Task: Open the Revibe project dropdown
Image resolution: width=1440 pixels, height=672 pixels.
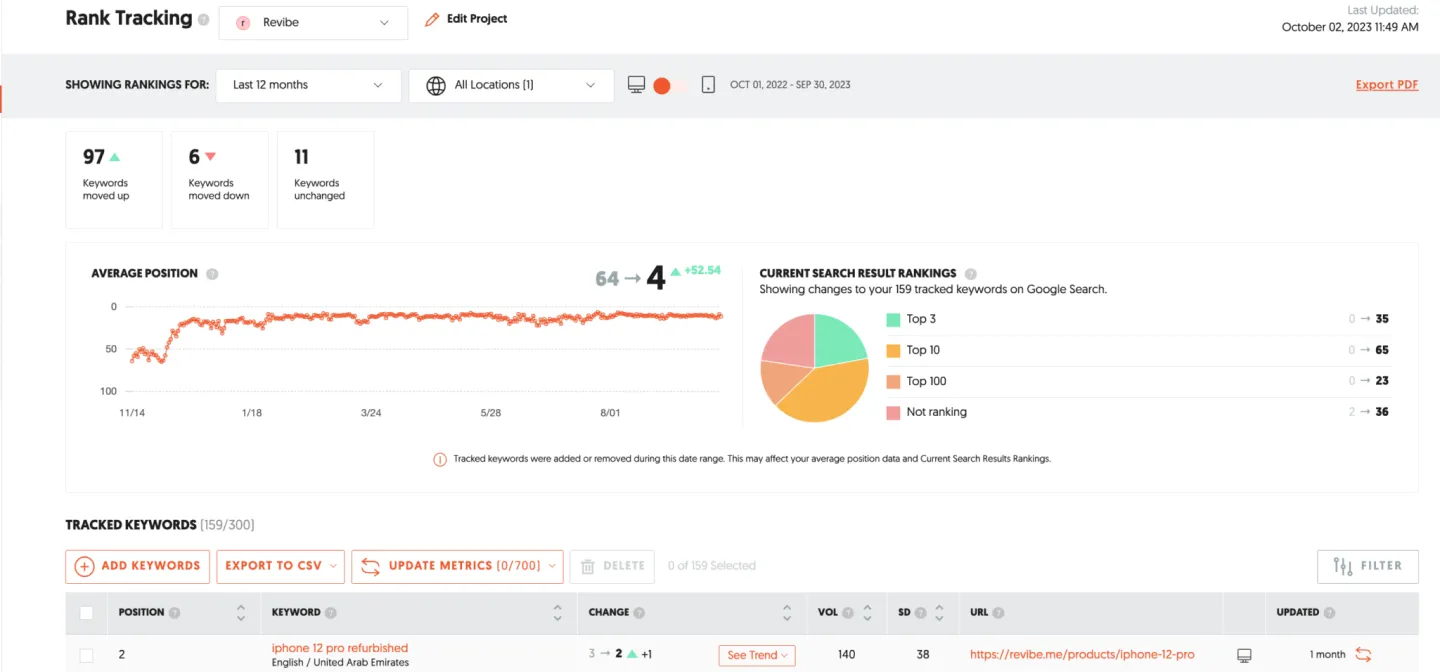Action: [x=313, y=23]
